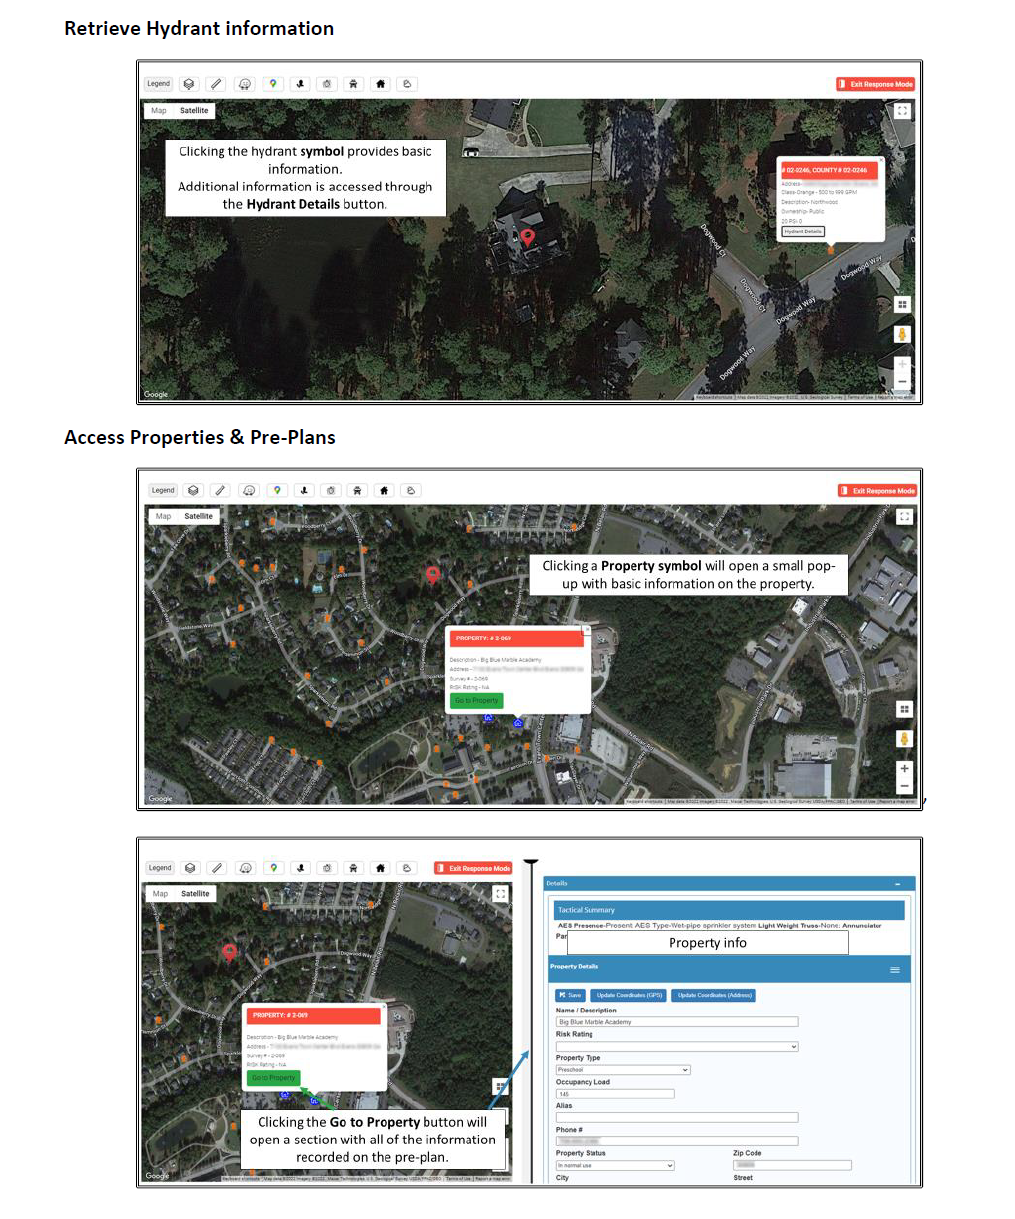
Task: Select the pencil tool above Property symbol map
Action: (221, 490)
